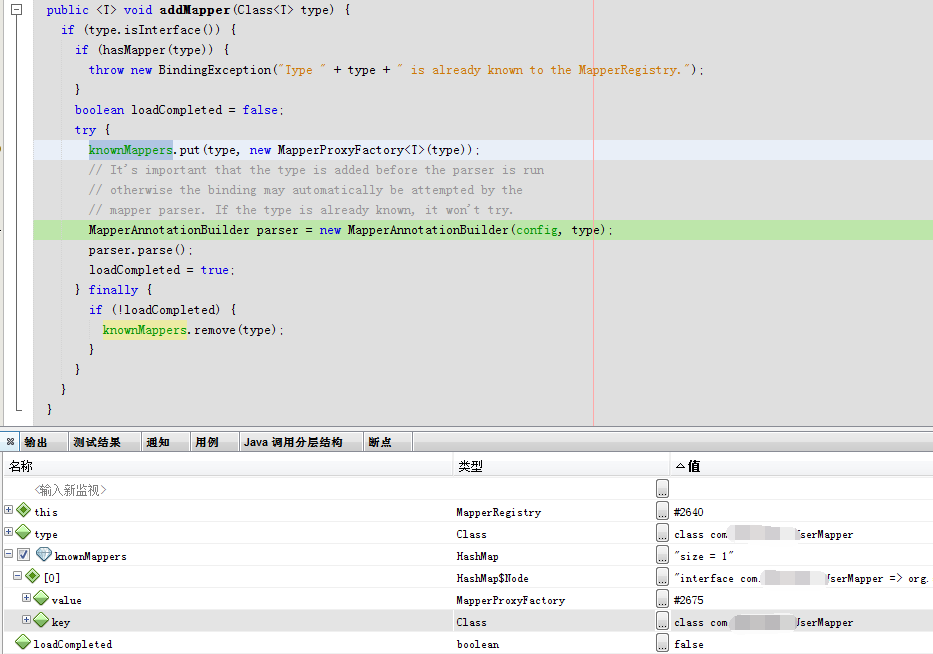Click the addMapper method name

coord(195,10)
